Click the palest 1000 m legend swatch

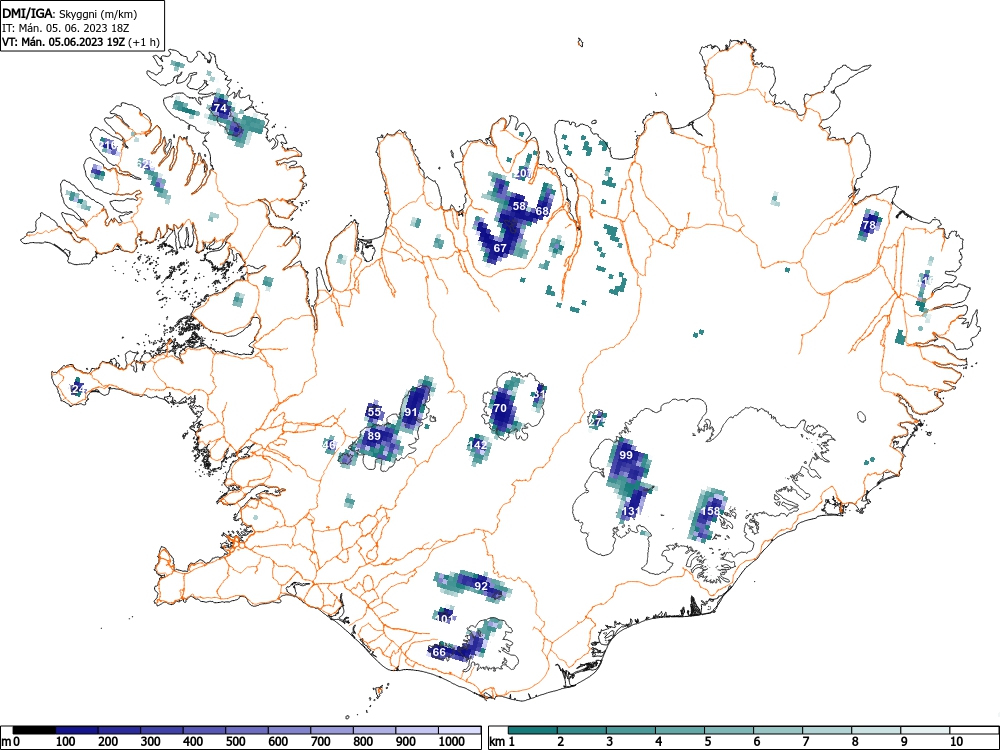(460, 730)
